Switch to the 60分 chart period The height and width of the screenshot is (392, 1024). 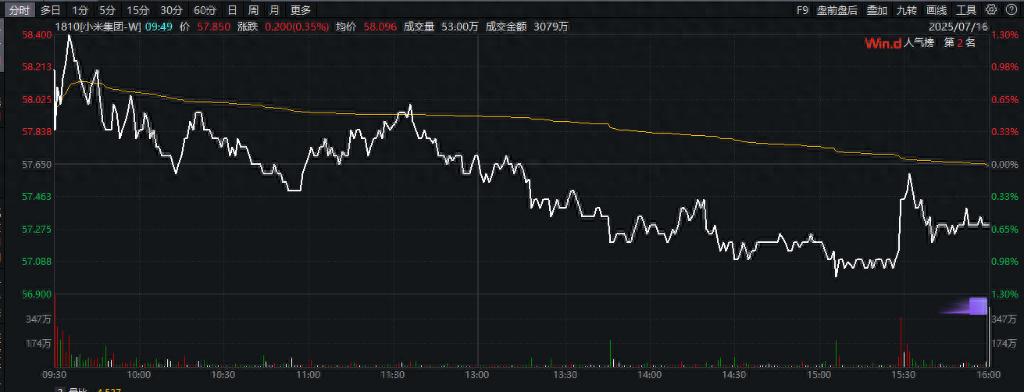[x=204, y=10]
